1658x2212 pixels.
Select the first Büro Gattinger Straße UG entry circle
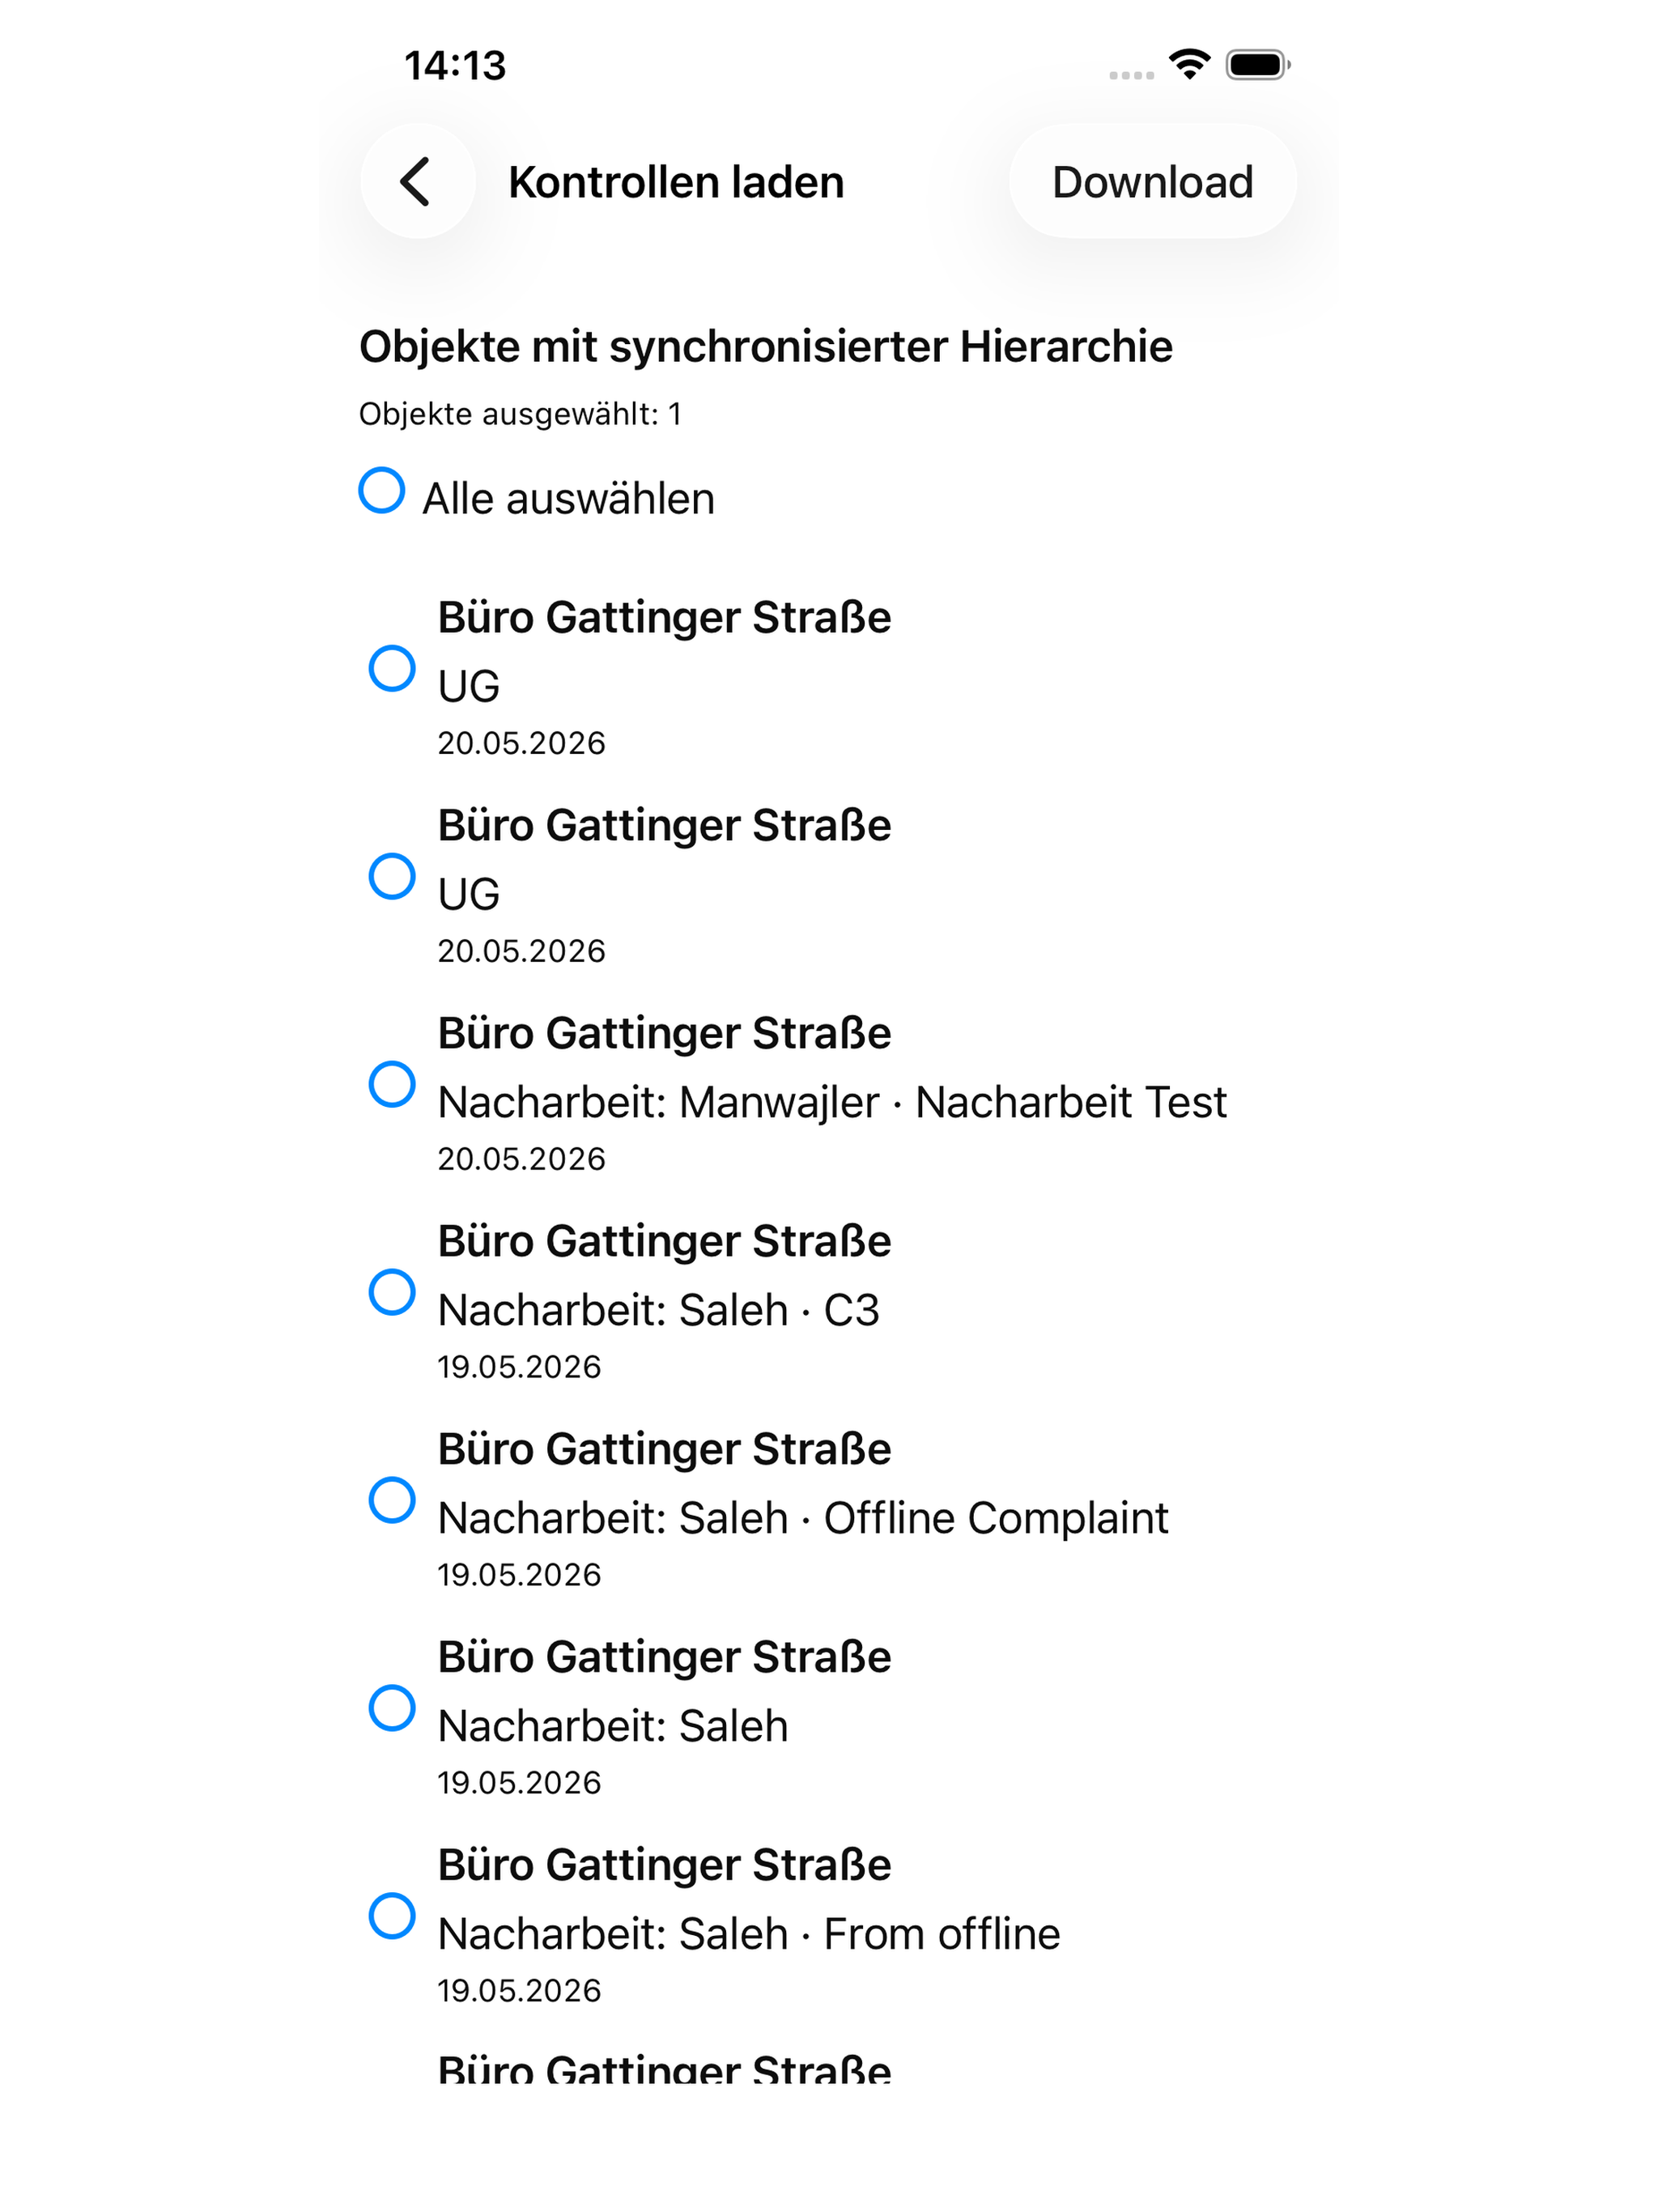[392, 668]
